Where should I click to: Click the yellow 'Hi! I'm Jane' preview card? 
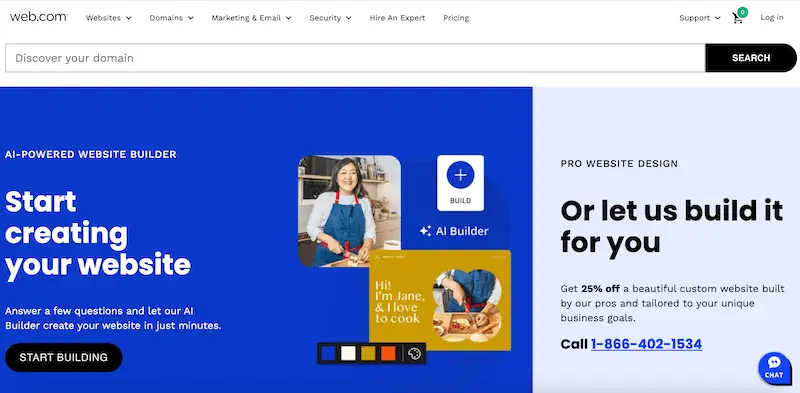440,300
